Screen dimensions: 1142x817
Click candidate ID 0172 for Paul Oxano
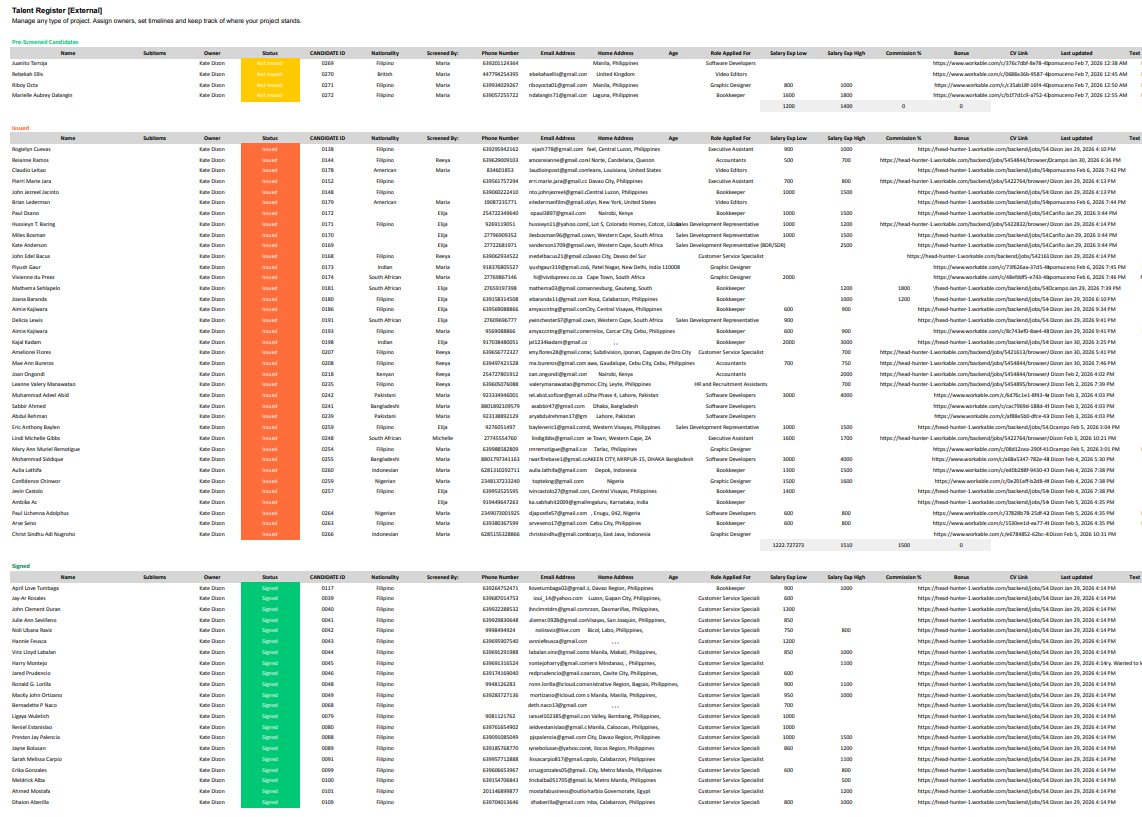pyautogui.click(x=328, y=213)
